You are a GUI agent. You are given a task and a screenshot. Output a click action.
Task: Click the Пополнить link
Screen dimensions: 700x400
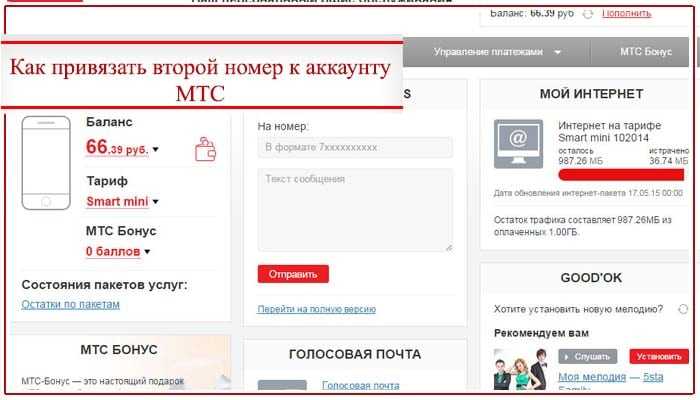[x=626, y=13]
